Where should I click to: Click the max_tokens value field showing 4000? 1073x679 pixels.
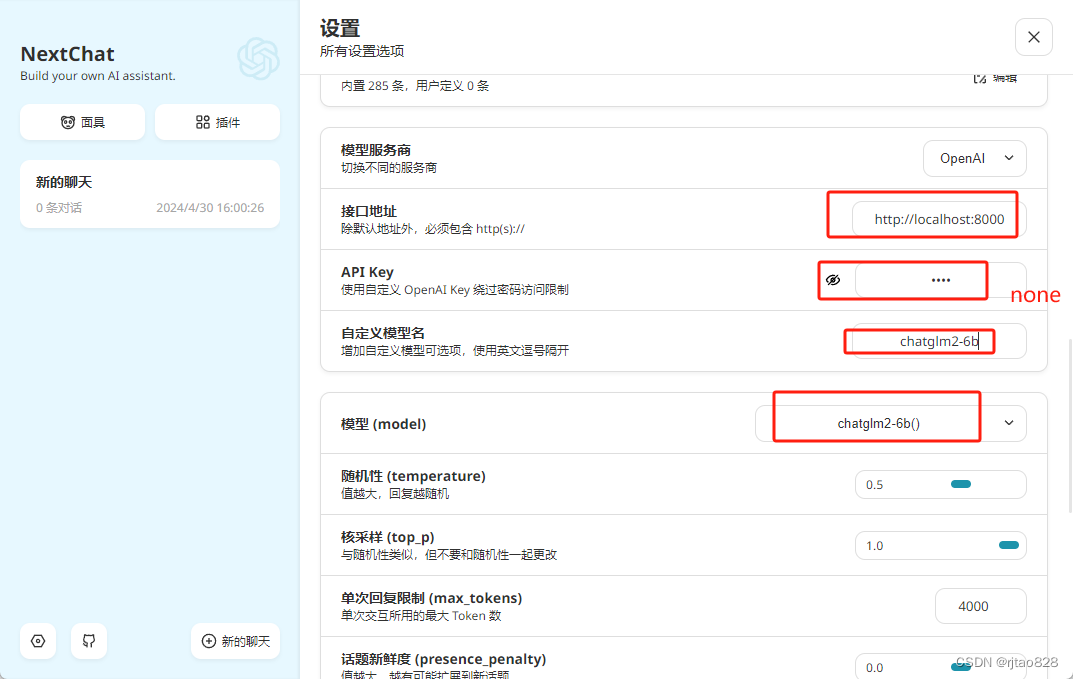click(980, 605)
